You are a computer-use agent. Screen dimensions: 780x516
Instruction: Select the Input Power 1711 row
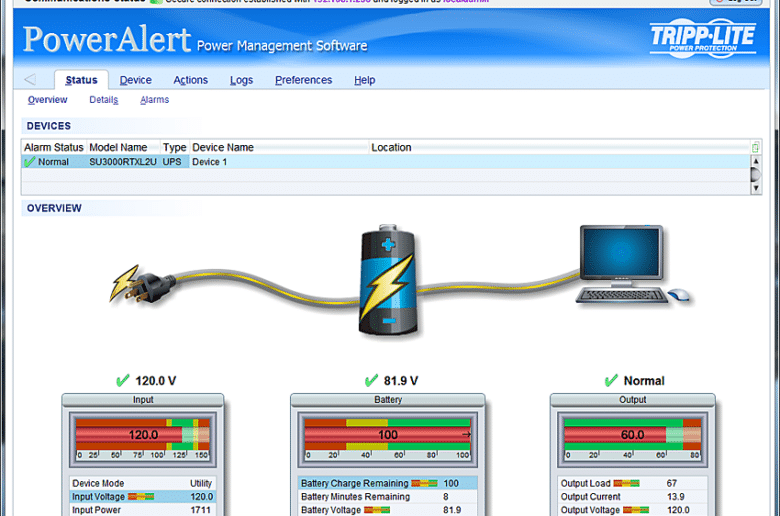(142, 510)
